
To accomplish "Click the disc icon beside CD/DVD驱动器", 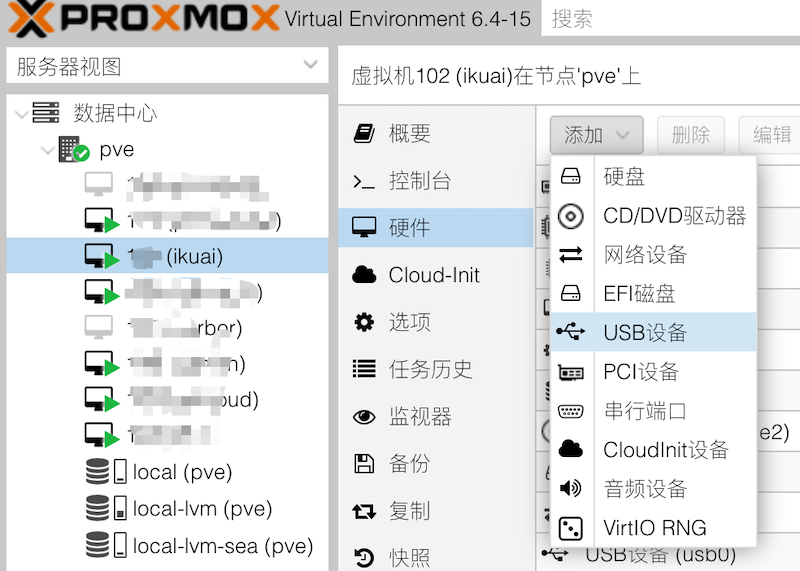I will click(570, 216).
